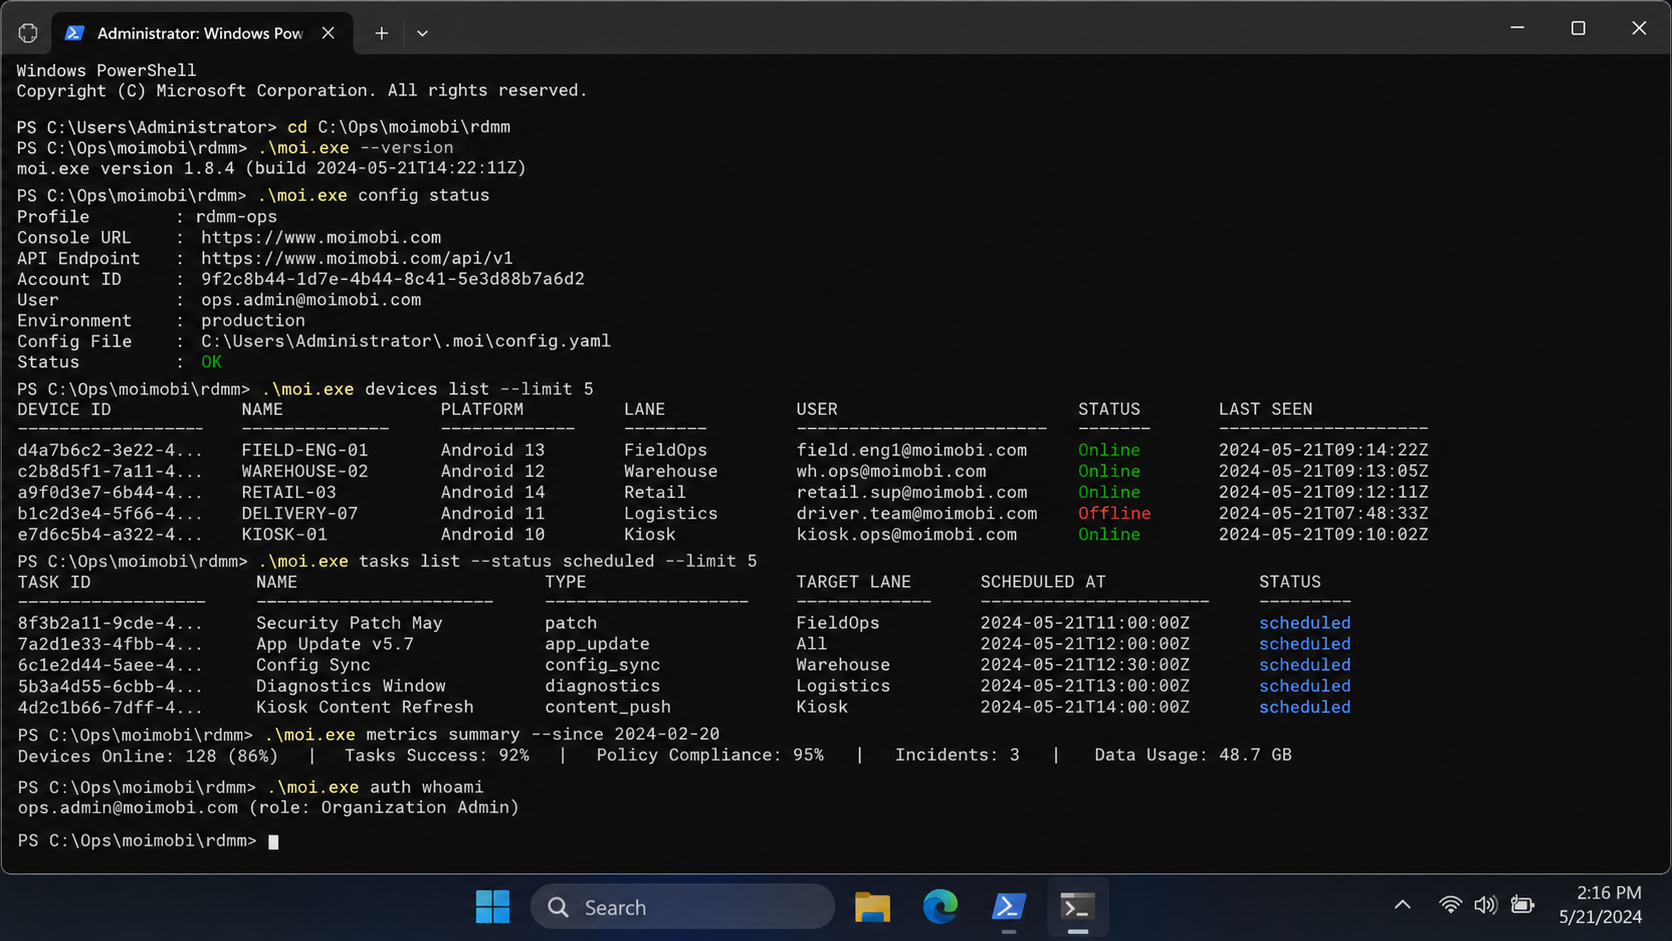Viewport: 1672px width, 941px height.
Task: Click the scheduled status of Security Patch May
Action: click(x=1305, y=624)
